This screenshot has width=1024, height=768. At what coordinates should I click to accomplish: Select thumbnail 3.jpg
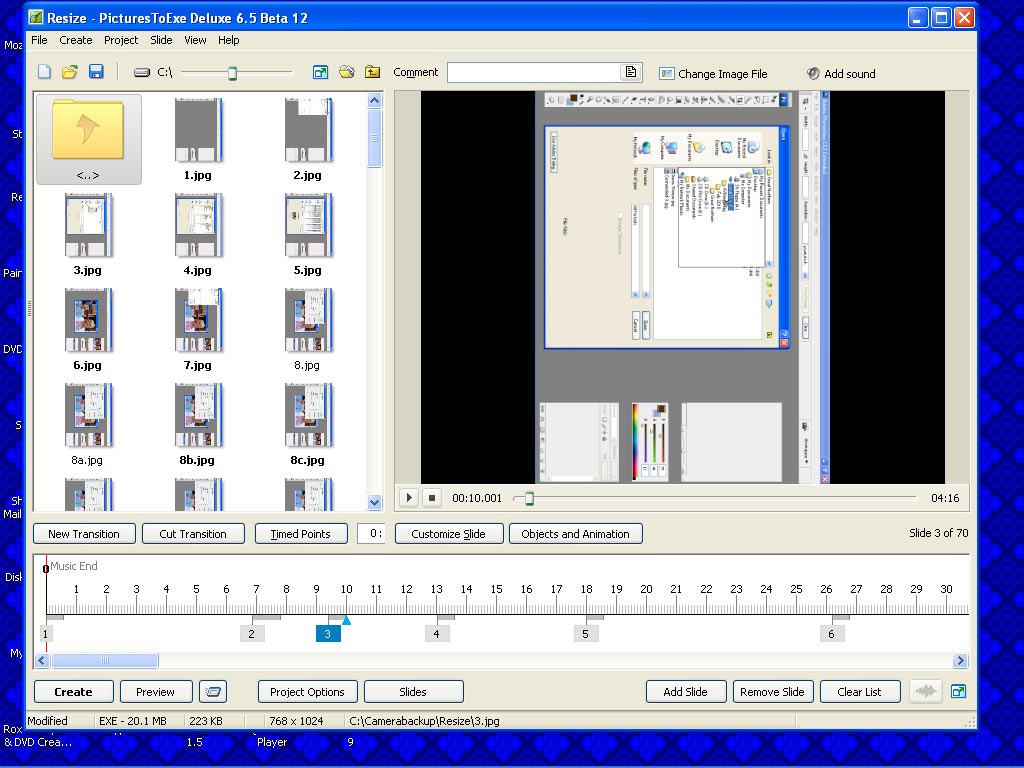[88, 233]
